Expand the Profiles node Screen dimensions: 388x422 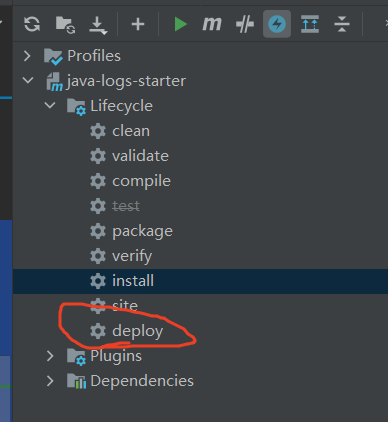27,56
